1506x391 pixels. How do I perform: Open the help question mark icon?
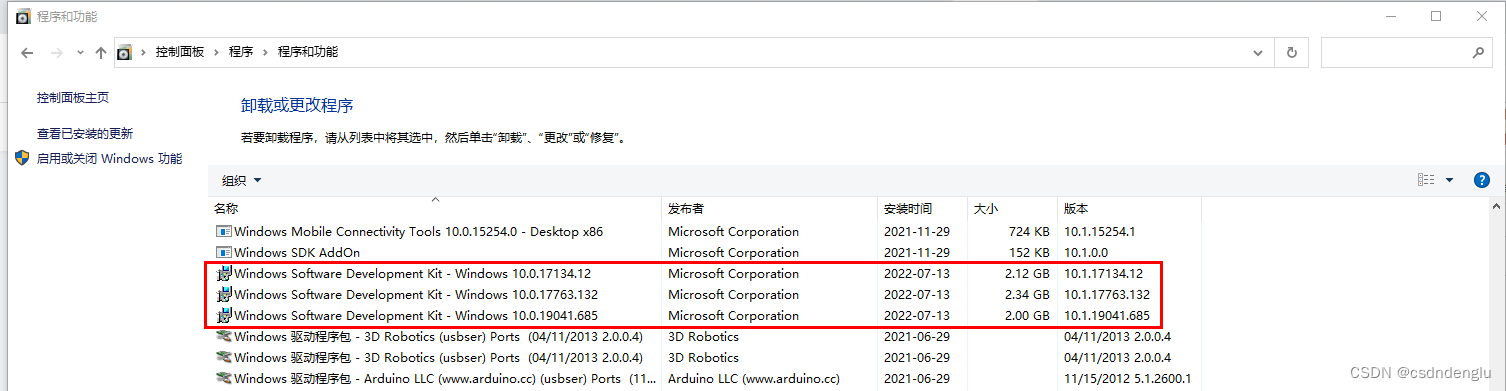point(1482,180)
